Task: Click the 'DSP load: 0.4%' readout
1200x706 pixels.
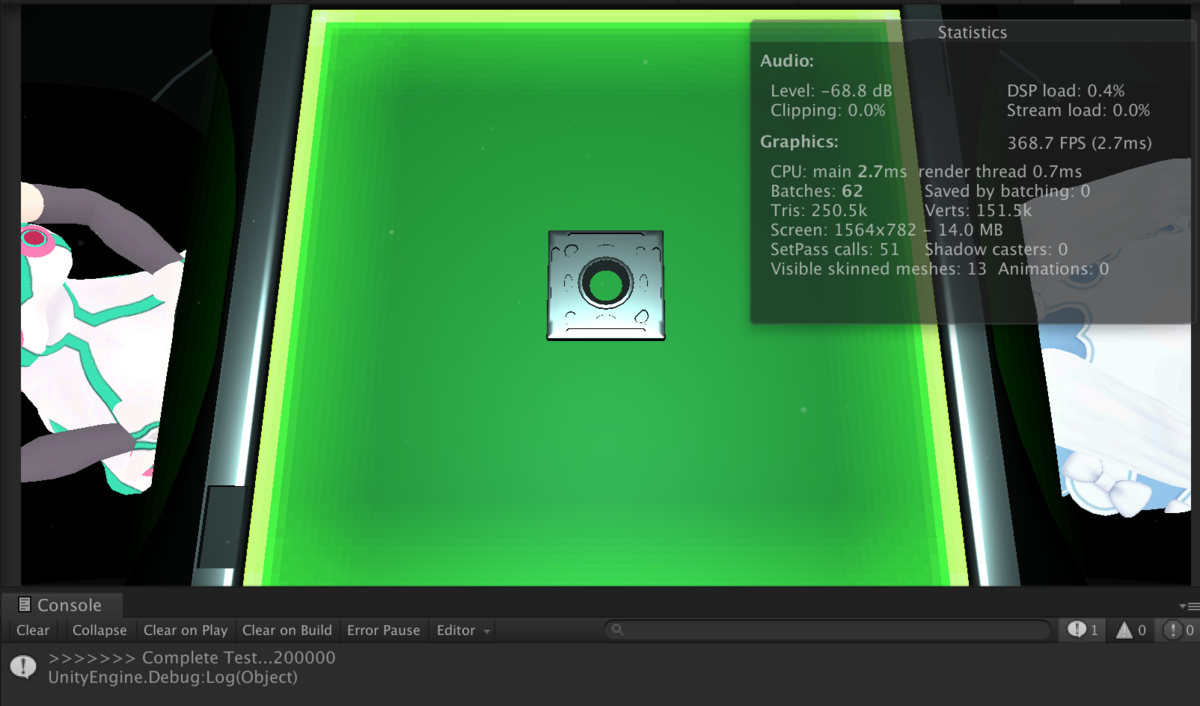Action: (x=1066, y=91)
